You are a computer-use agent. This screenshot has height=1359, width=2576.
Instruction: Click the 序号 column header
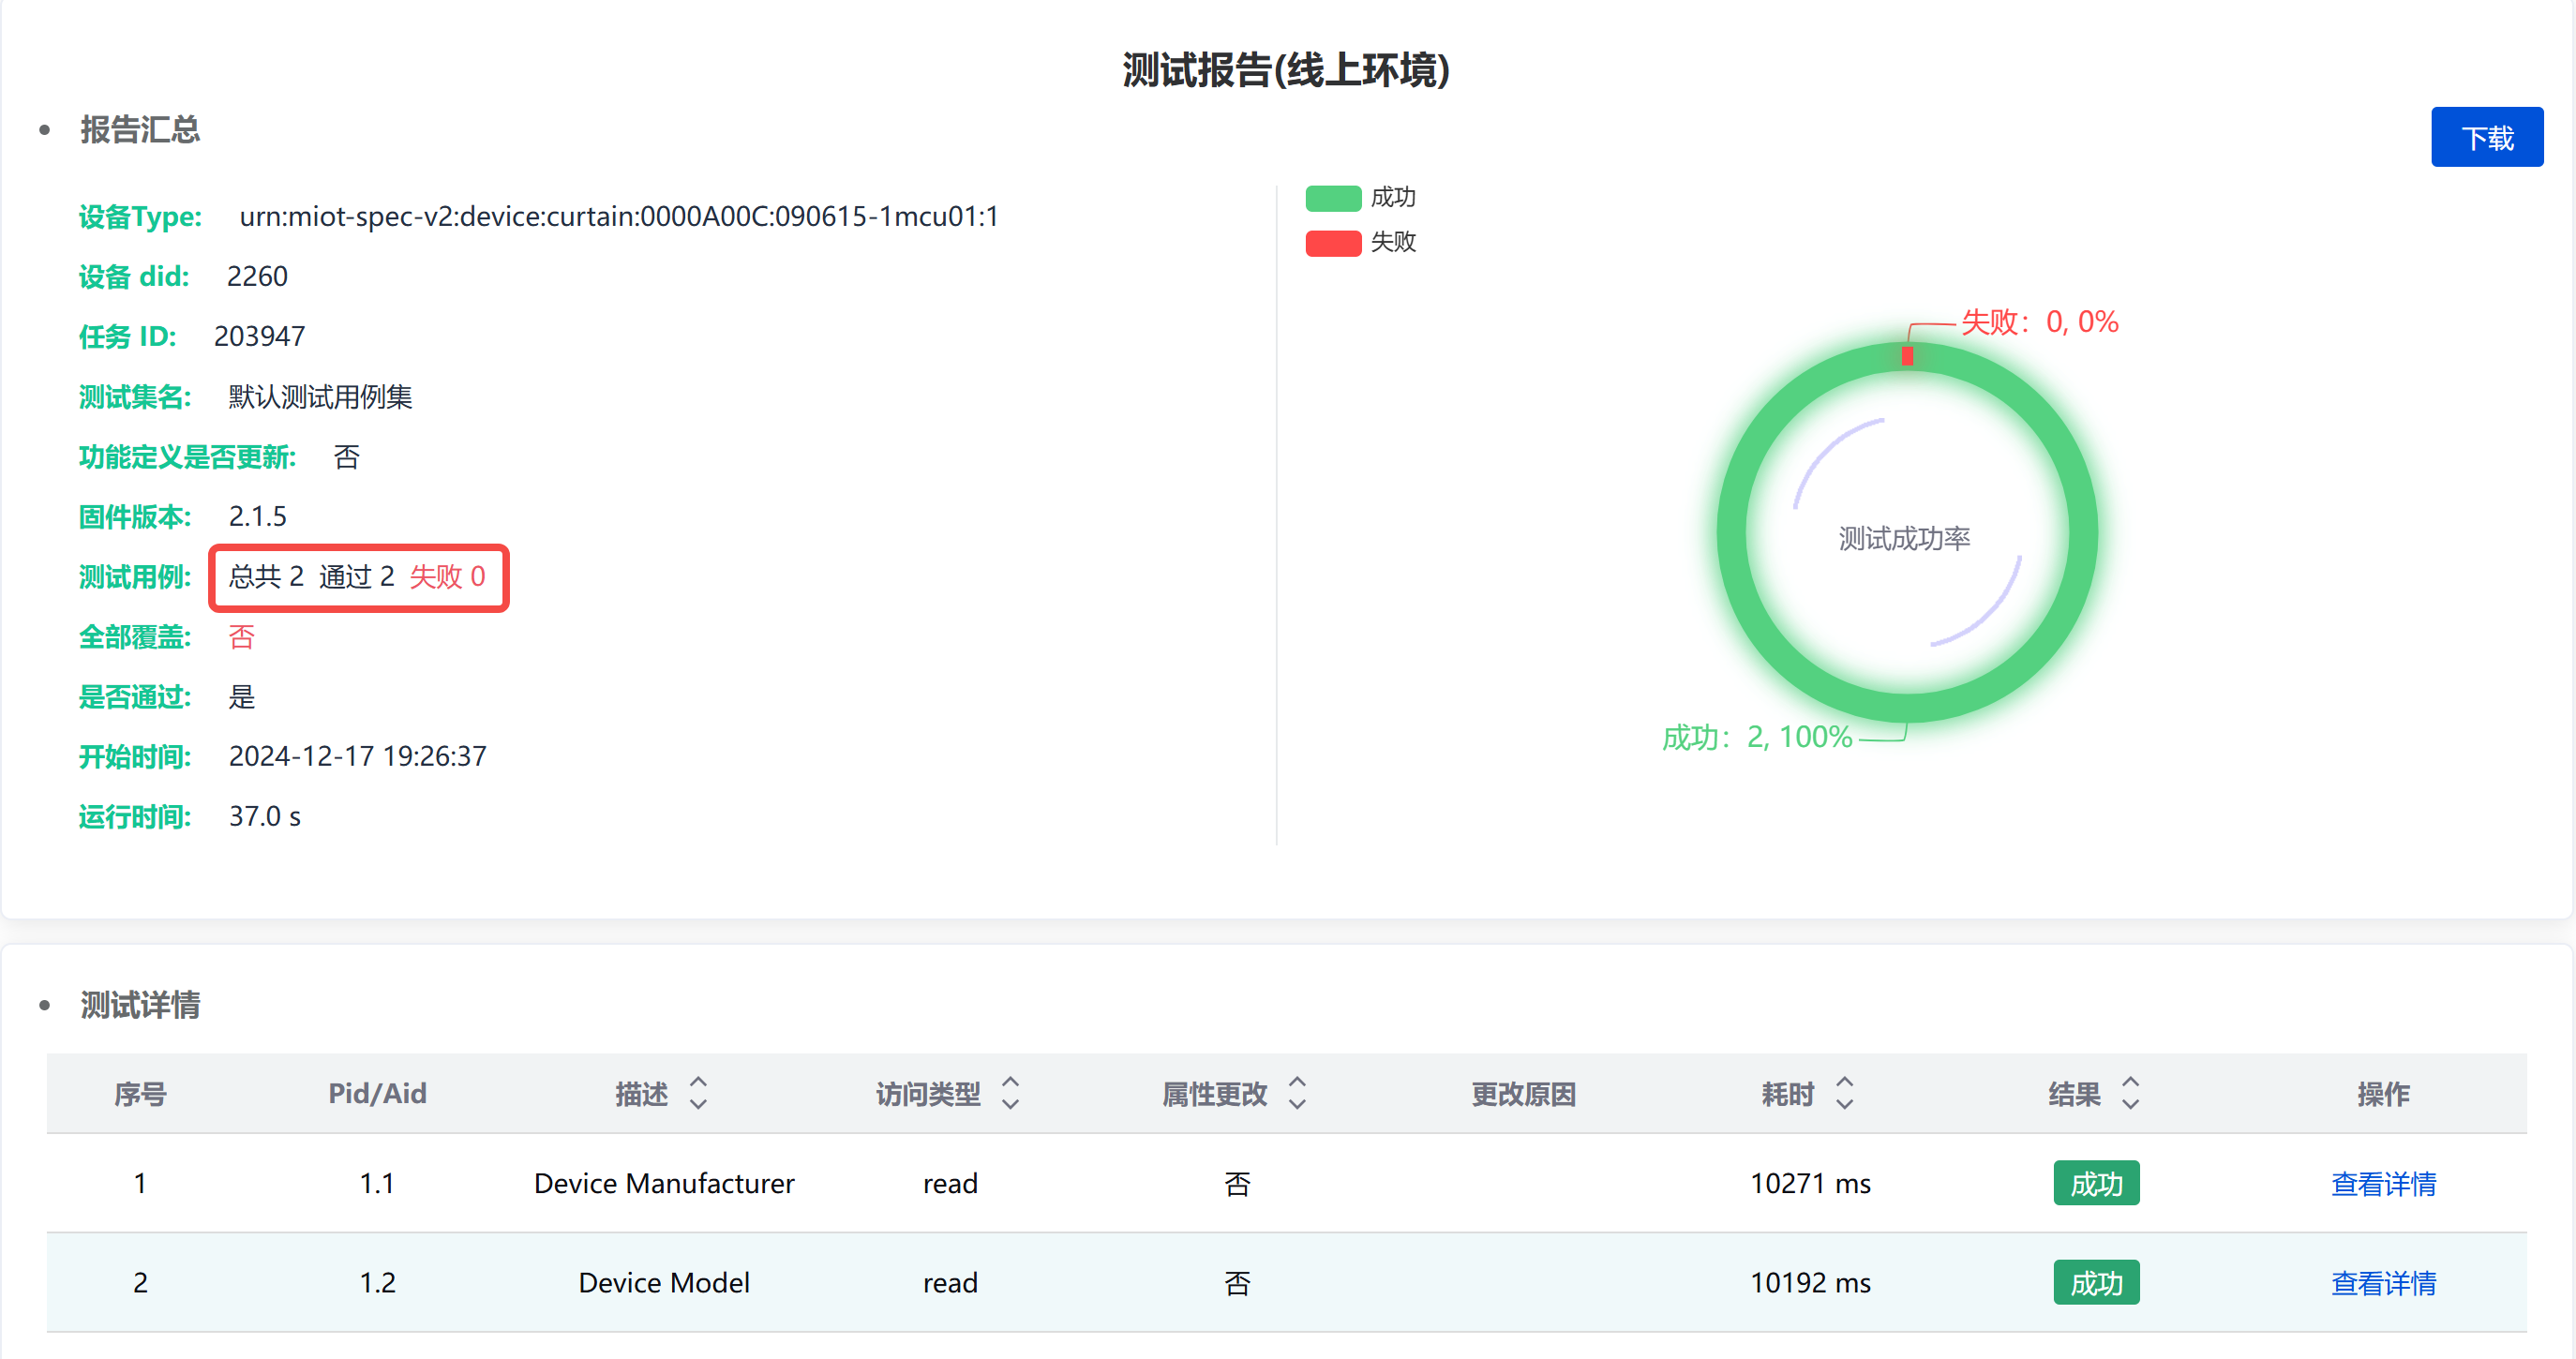140,1094
